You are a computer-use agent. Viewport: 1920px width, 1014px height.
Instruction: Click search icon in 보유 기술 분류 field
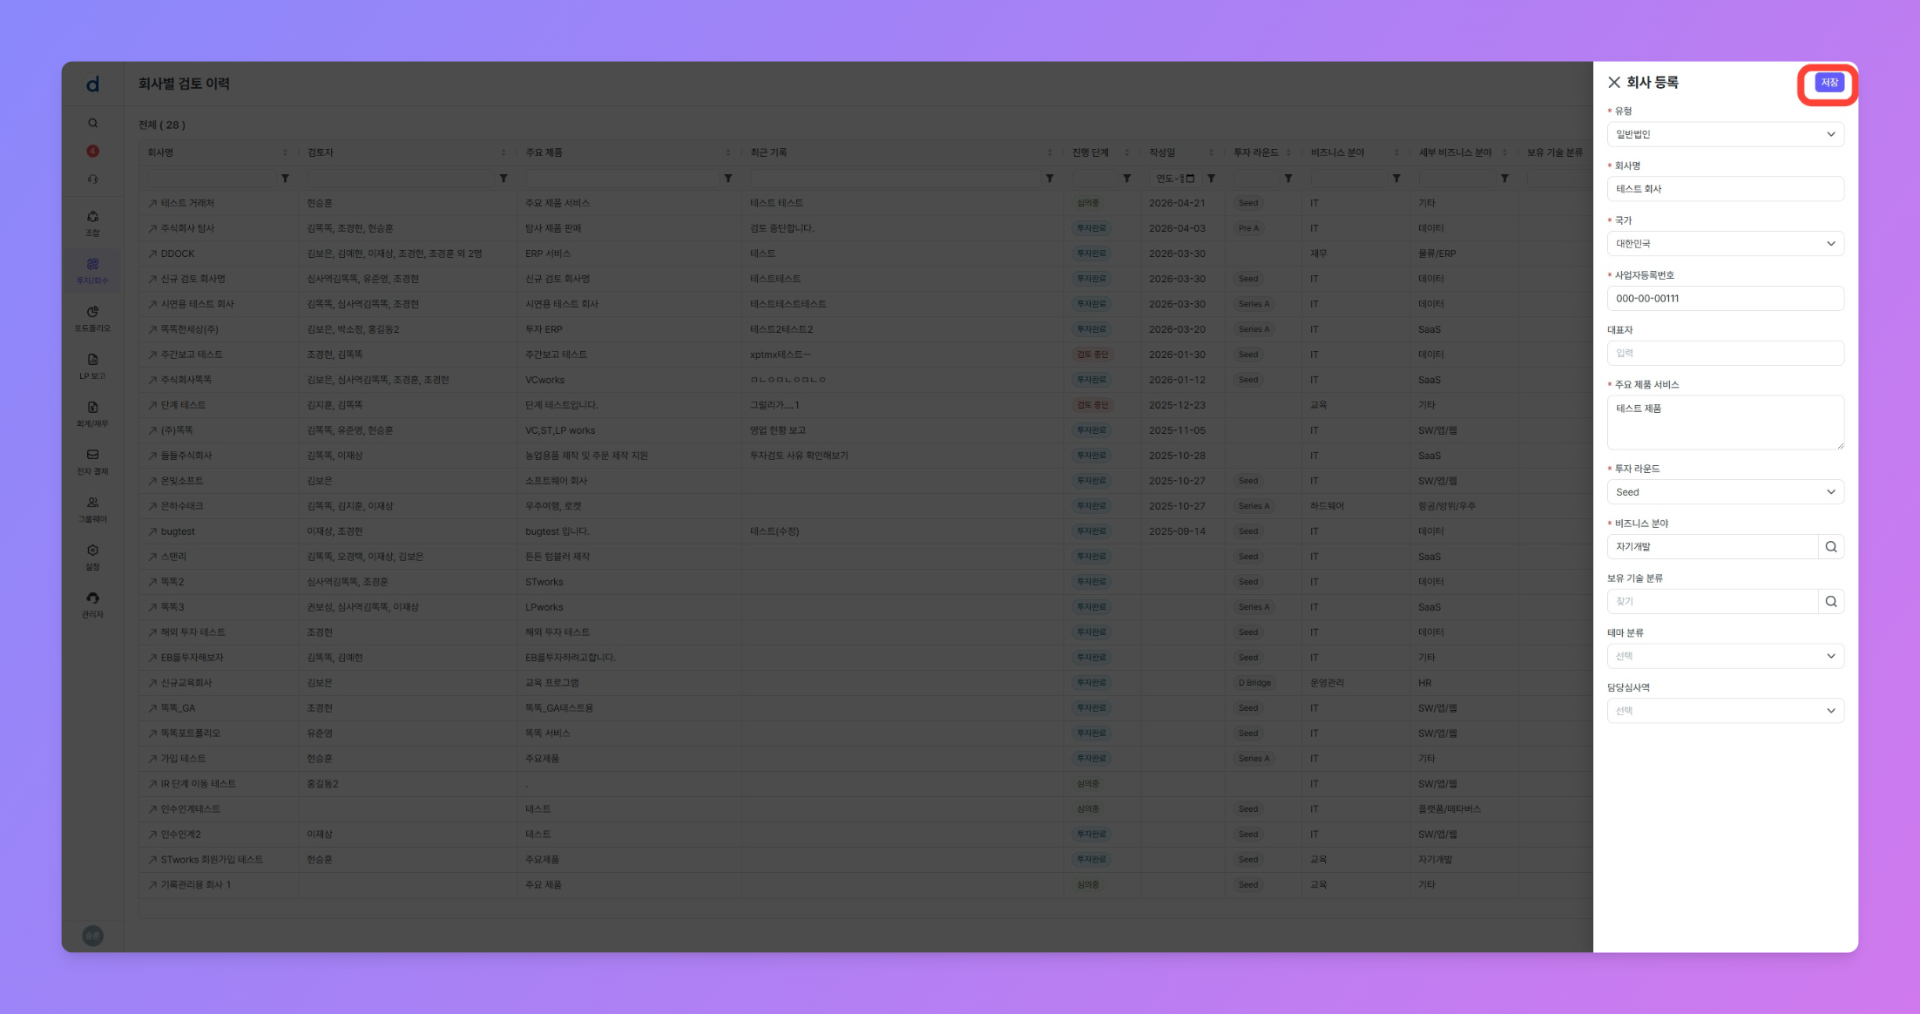(1831, 602)
